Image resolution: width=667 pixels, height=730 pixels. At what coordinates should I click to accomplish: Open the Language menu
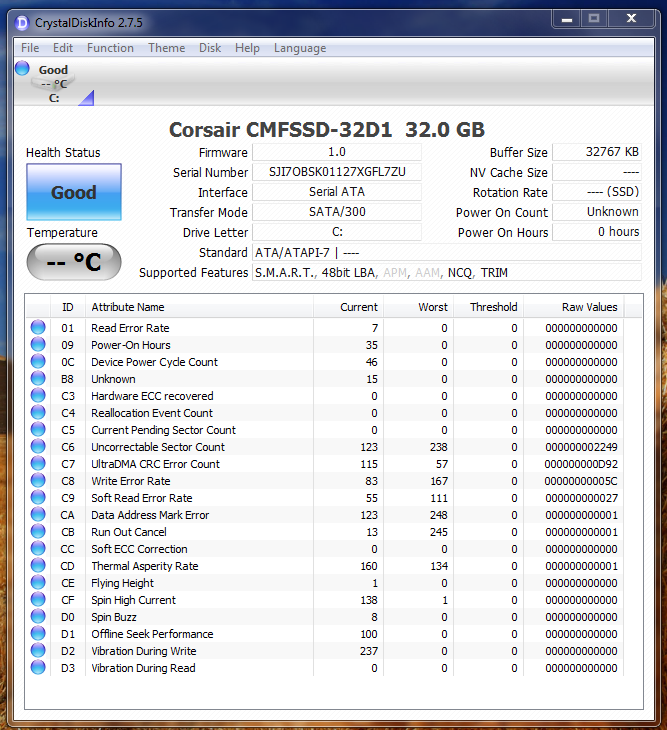click(x=300, y=48)
